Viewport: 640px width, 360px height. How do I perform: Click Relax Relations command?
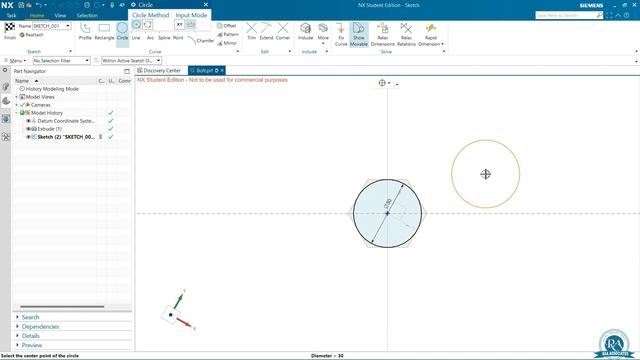[x=406, y=34]
